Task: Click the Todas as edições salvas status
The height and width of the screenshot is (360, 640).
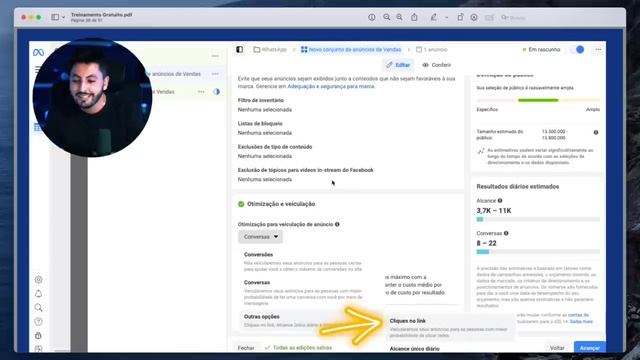Action: (x=298, y=348)
